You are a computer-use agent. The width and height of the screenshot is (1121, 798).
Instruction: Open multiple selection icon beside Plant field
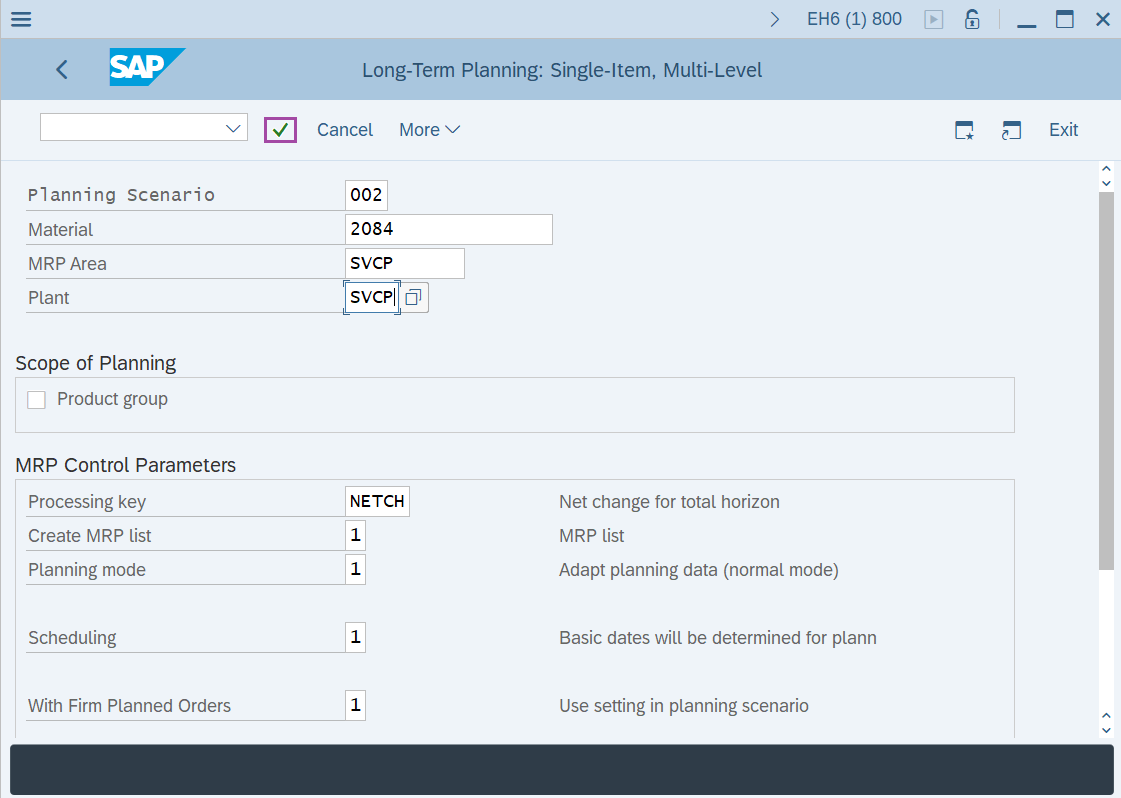pos(412,296)
